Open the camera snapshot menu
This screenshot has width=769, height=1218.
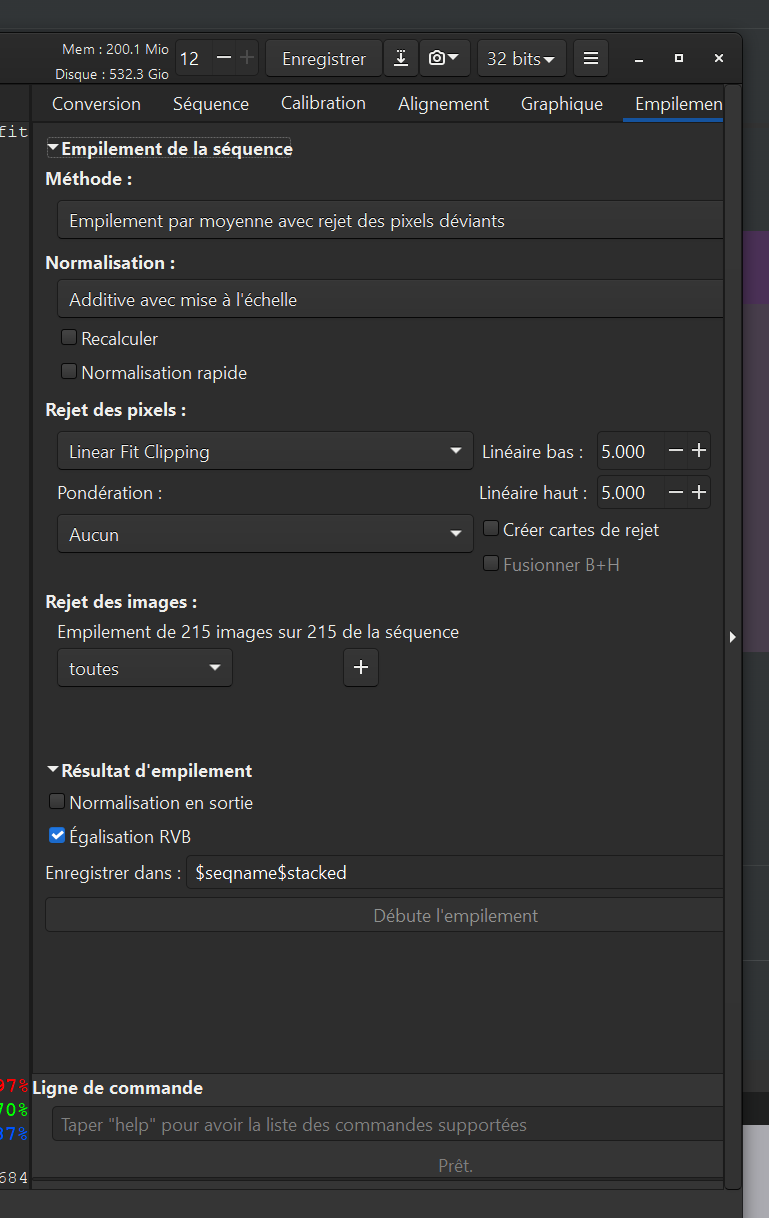(x=444, y=59)
